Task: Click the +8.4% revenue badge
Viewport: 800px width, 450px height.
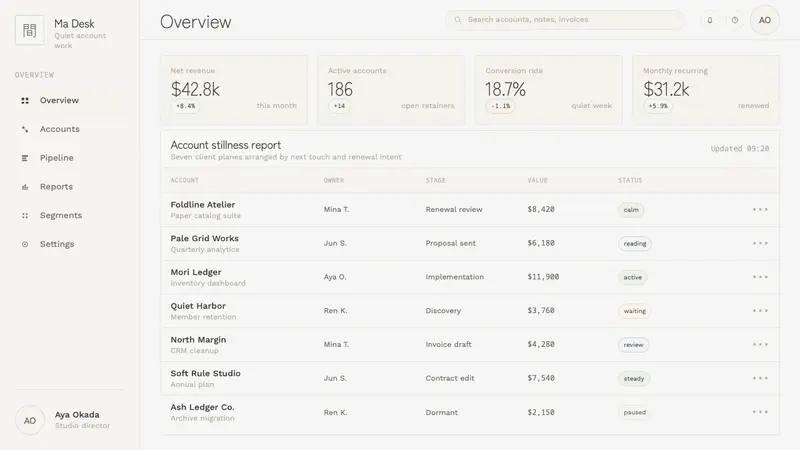Action: (186, 106)
